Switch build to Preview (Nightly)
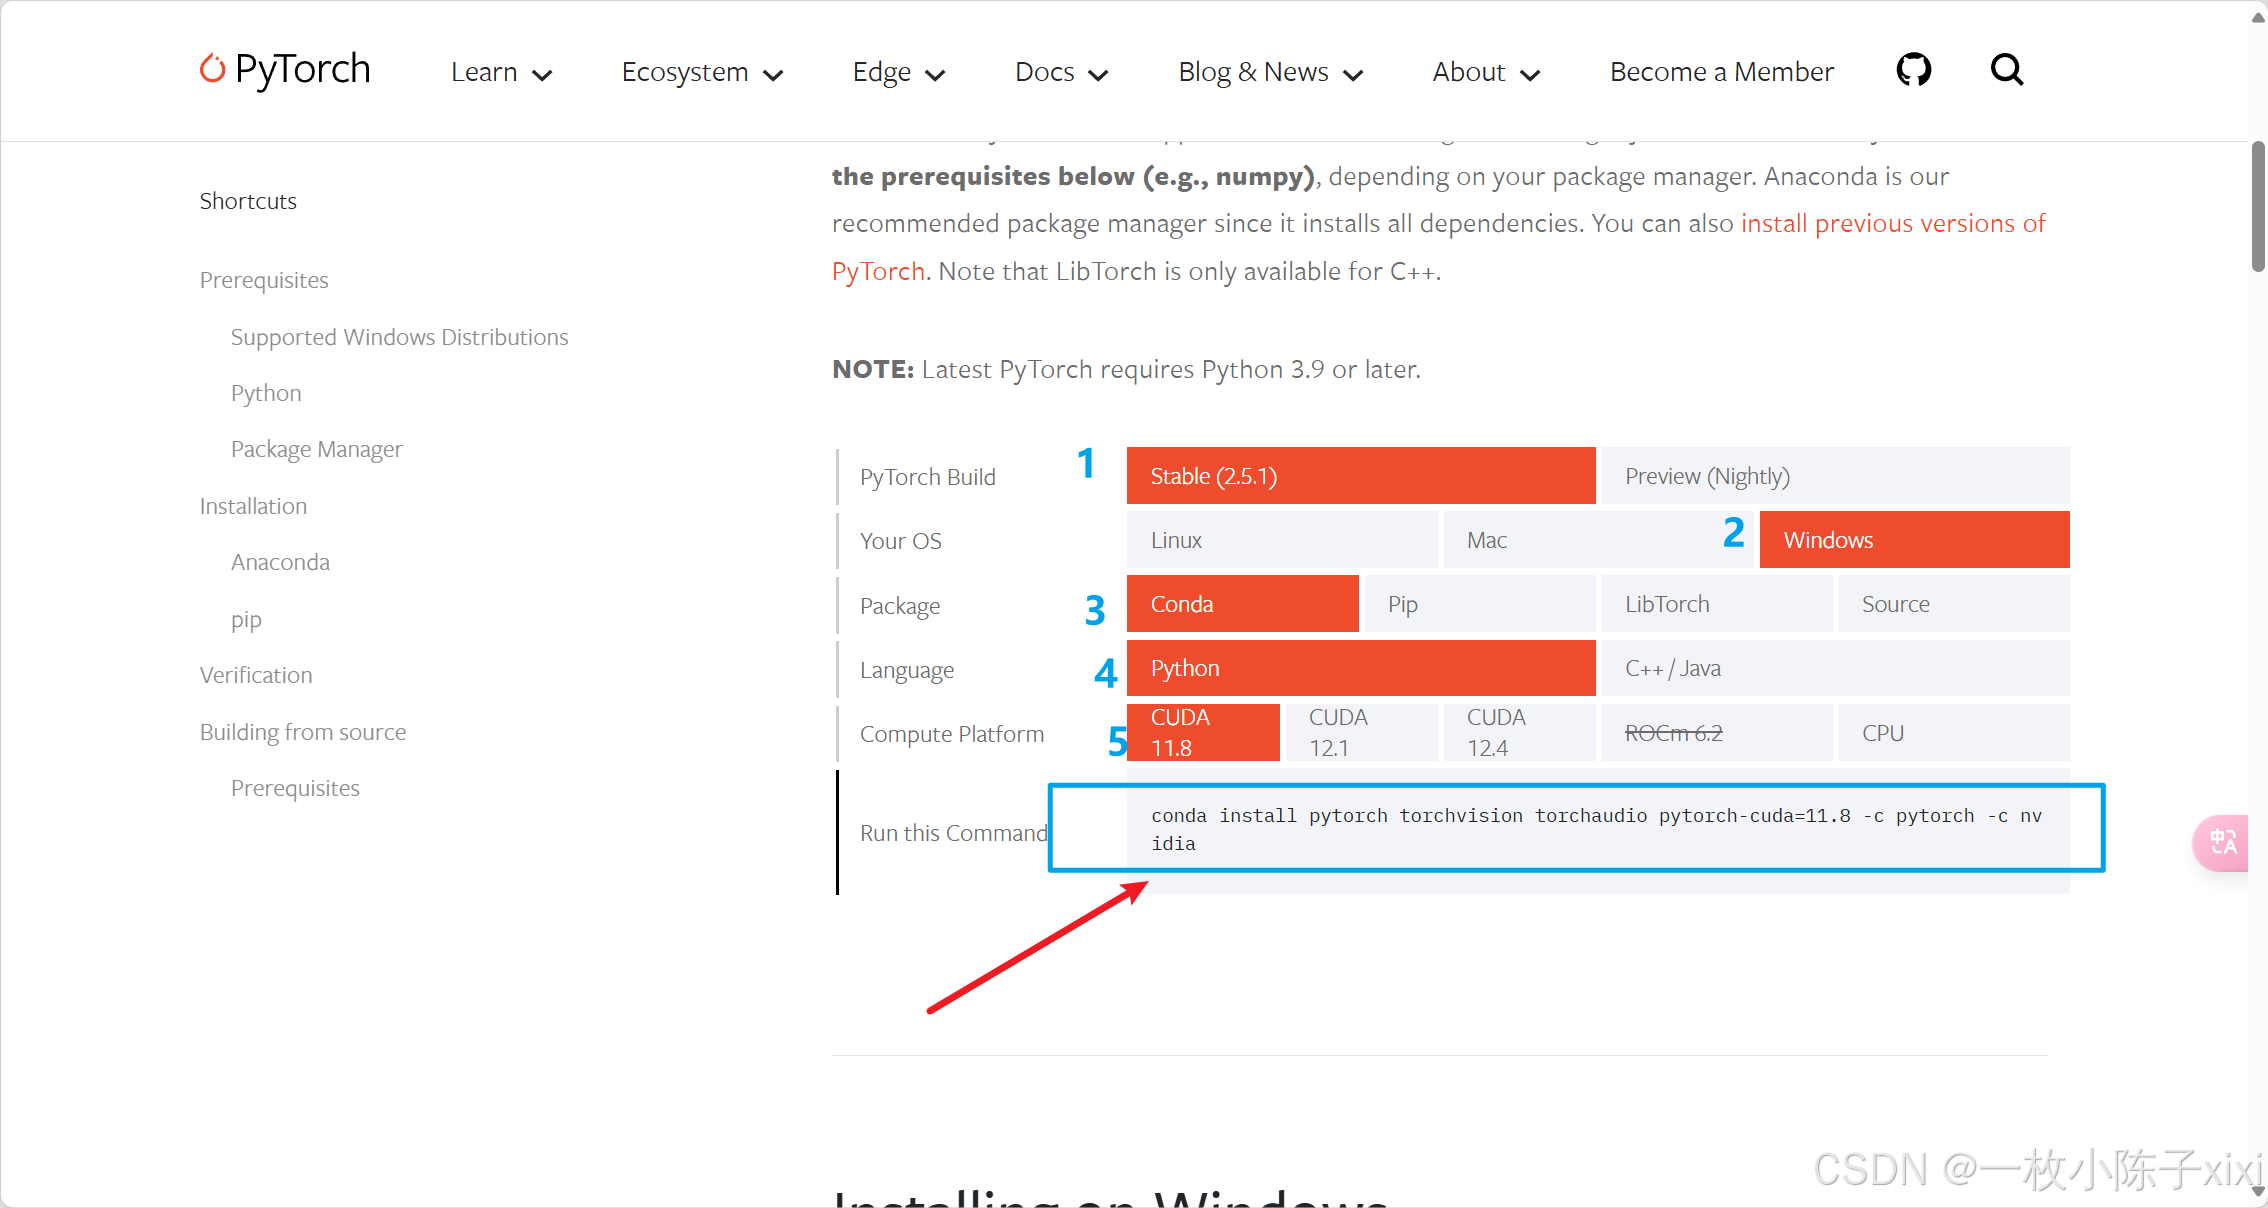 (1834, 476)
